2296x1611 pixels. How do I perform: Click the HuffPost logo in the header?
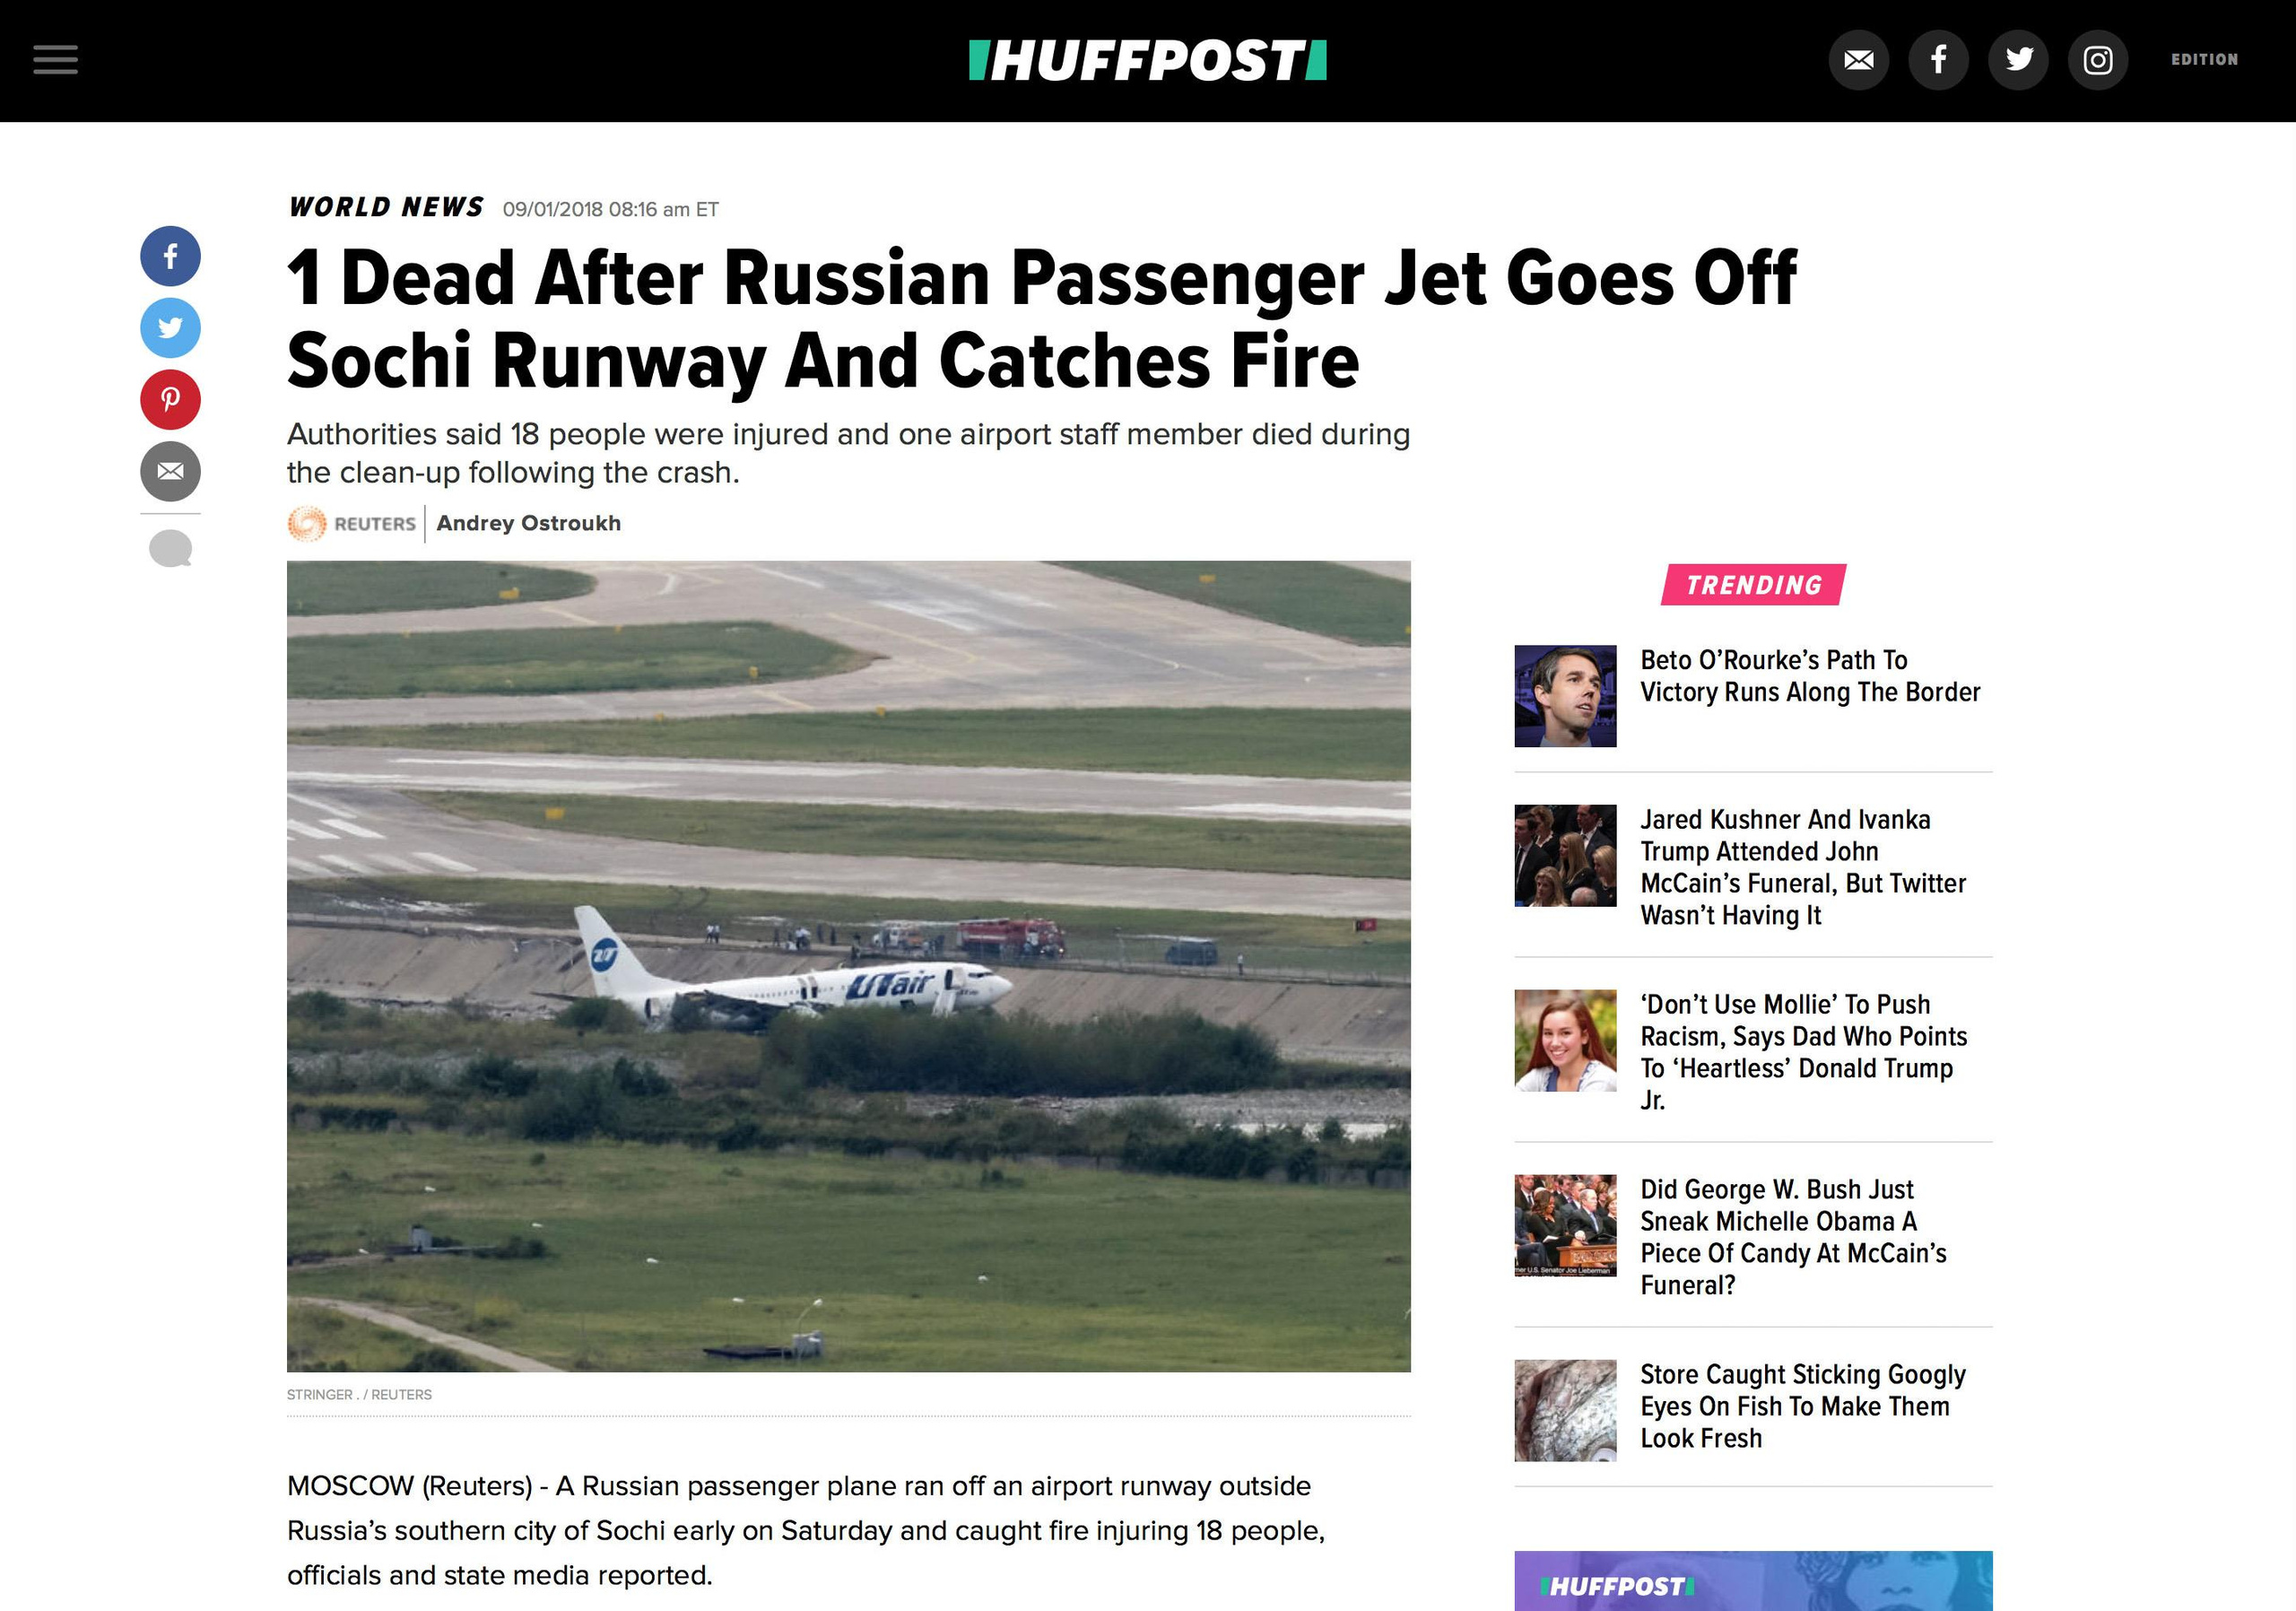(1147, 60)
